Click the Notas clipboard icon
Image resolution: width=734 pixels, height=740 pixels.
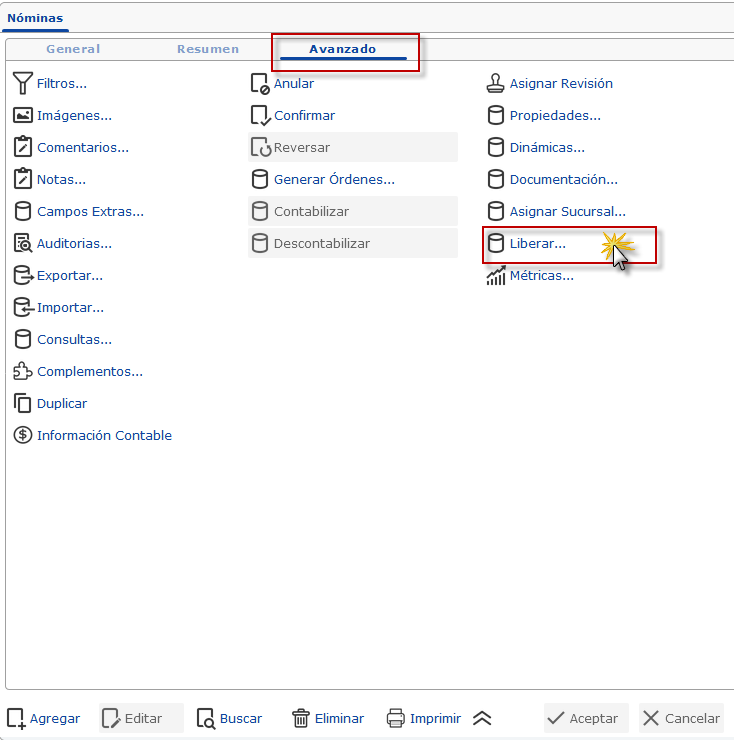[x=23, y=179]
